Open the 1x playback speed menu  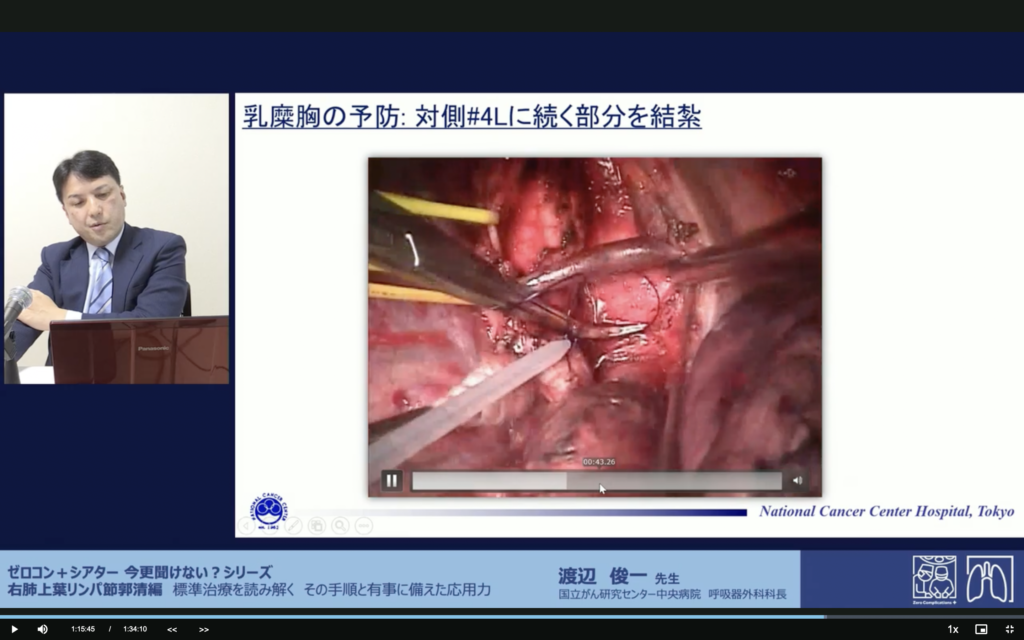click(x=953, y=629)
